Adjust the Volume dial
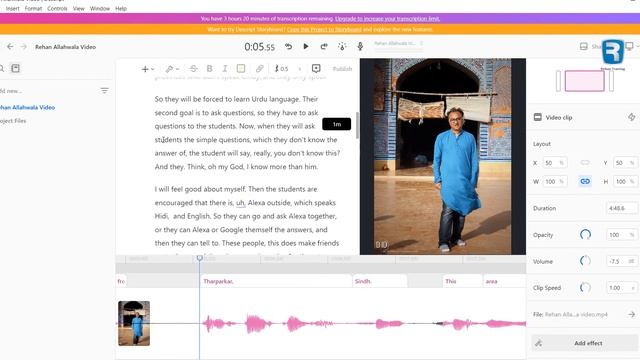The width and height of the screenshot is (640, 360). pyautogui.click(x=585, y=261)
